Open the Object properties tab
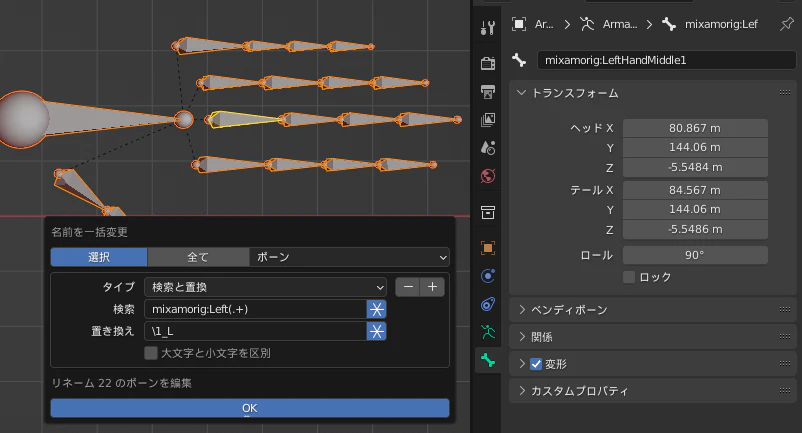The width and height of the screenshot is (802, 433). point(487,248)
